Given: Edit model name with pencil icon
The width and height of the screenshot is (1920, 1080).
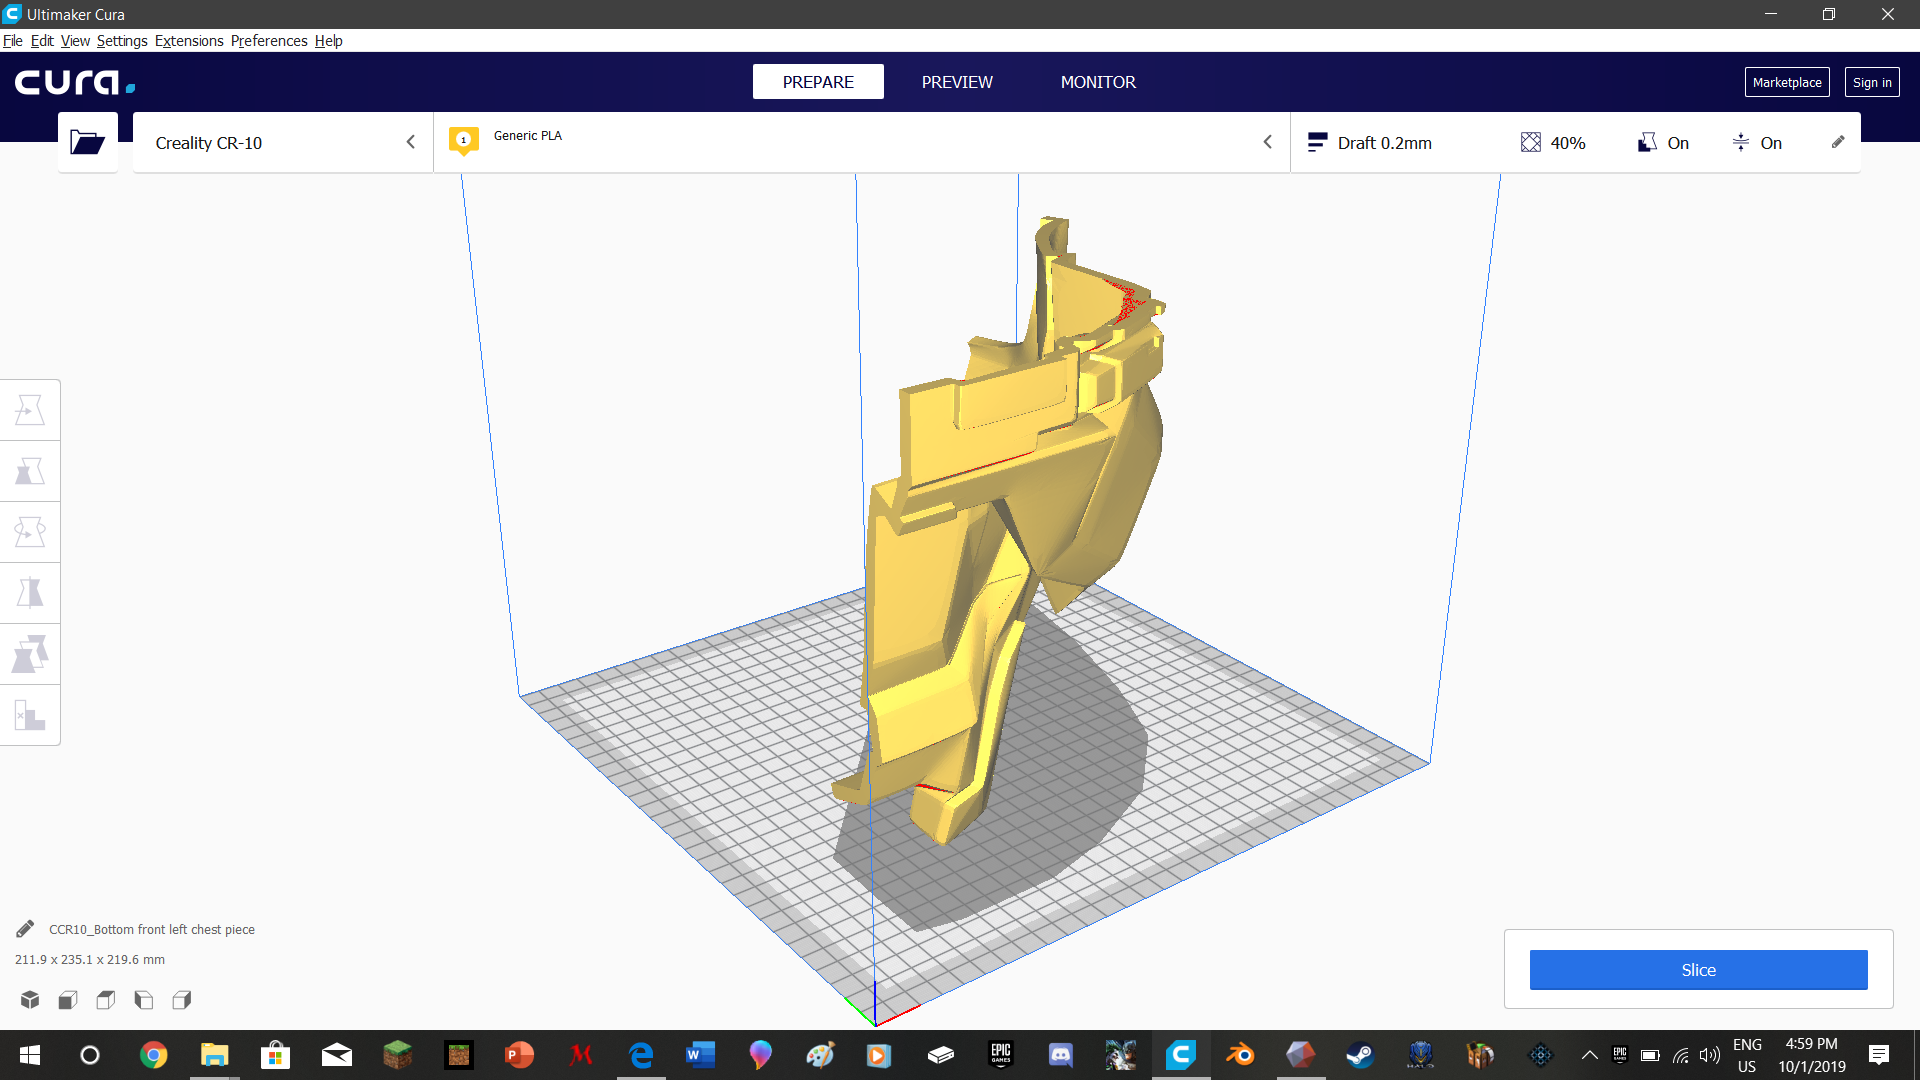Looking at the screenshot, I should [25, 929].
